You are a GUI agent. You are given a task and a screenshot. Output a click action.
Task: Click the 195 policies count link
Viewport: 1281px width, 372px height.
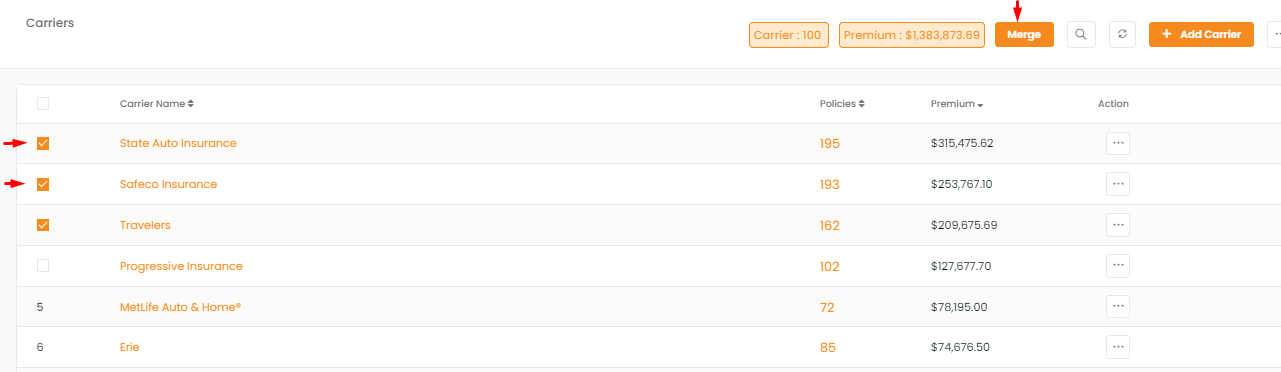[830, 144]
